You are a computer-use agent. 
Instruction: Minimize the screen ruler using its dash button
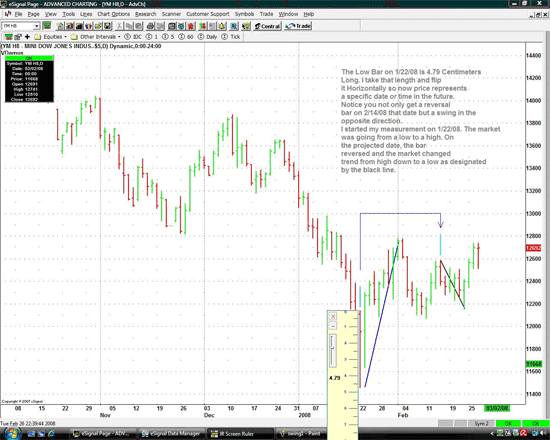[x=333, y=326]
